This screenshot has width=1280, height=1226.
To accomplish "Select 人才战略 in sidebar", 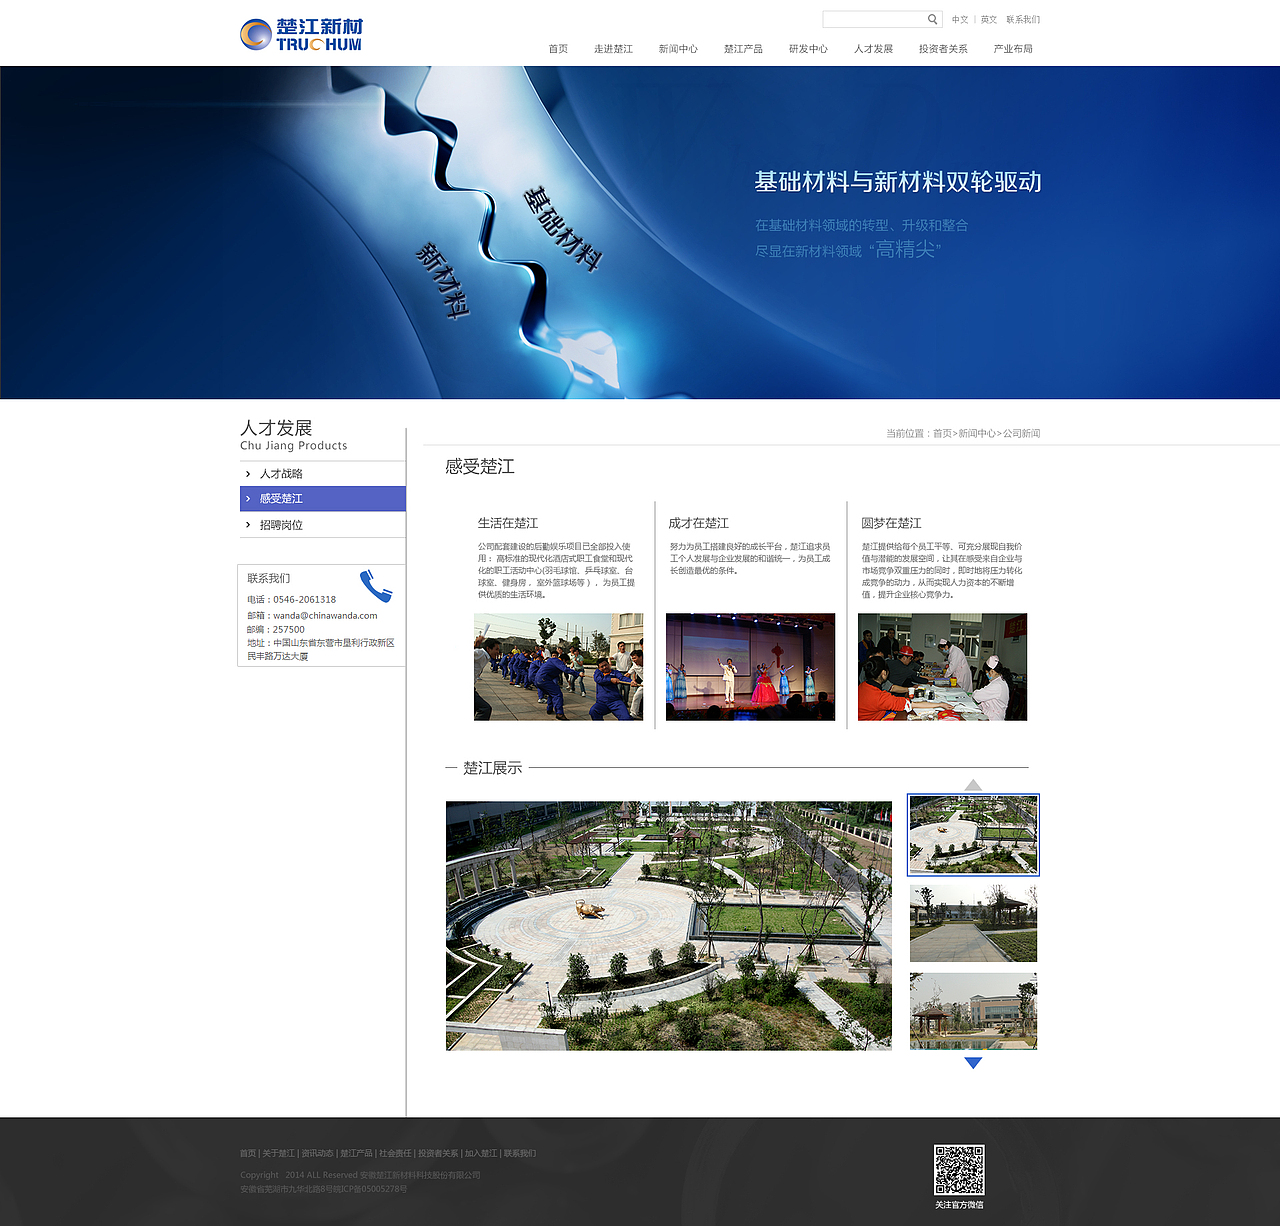I will pos(323,473).
